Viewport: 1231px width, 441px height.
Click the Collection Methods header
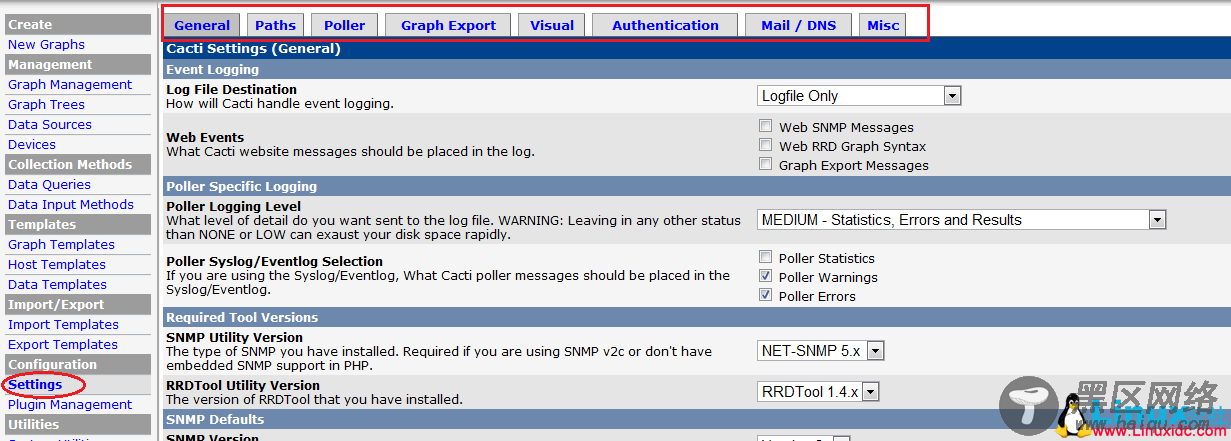pos(77,164)
